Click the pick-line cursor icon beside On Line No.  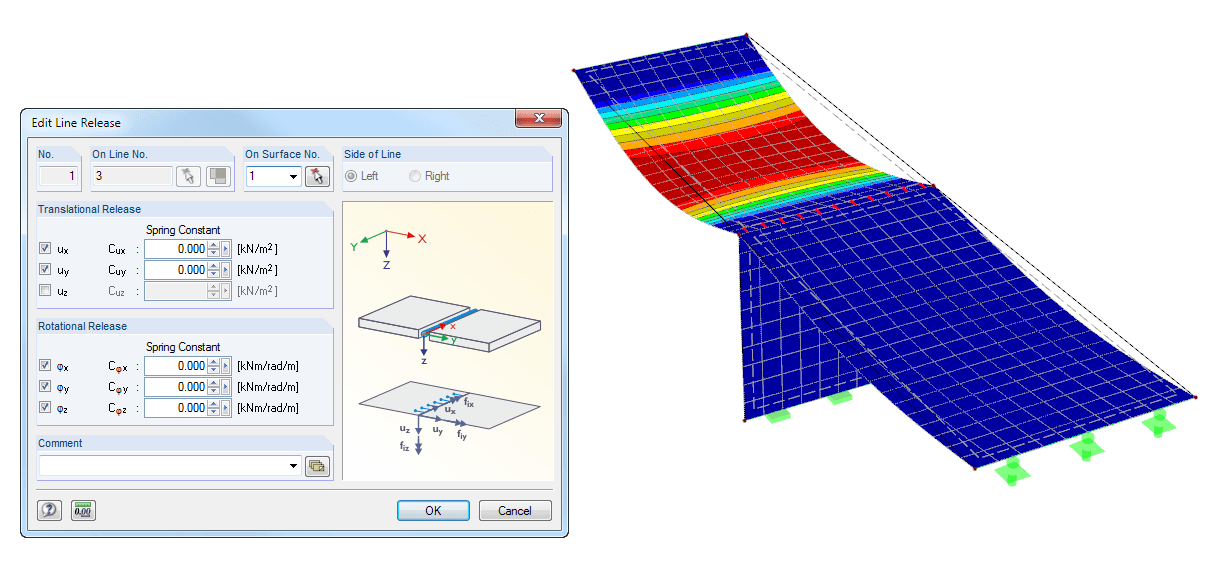click(188, 176)
